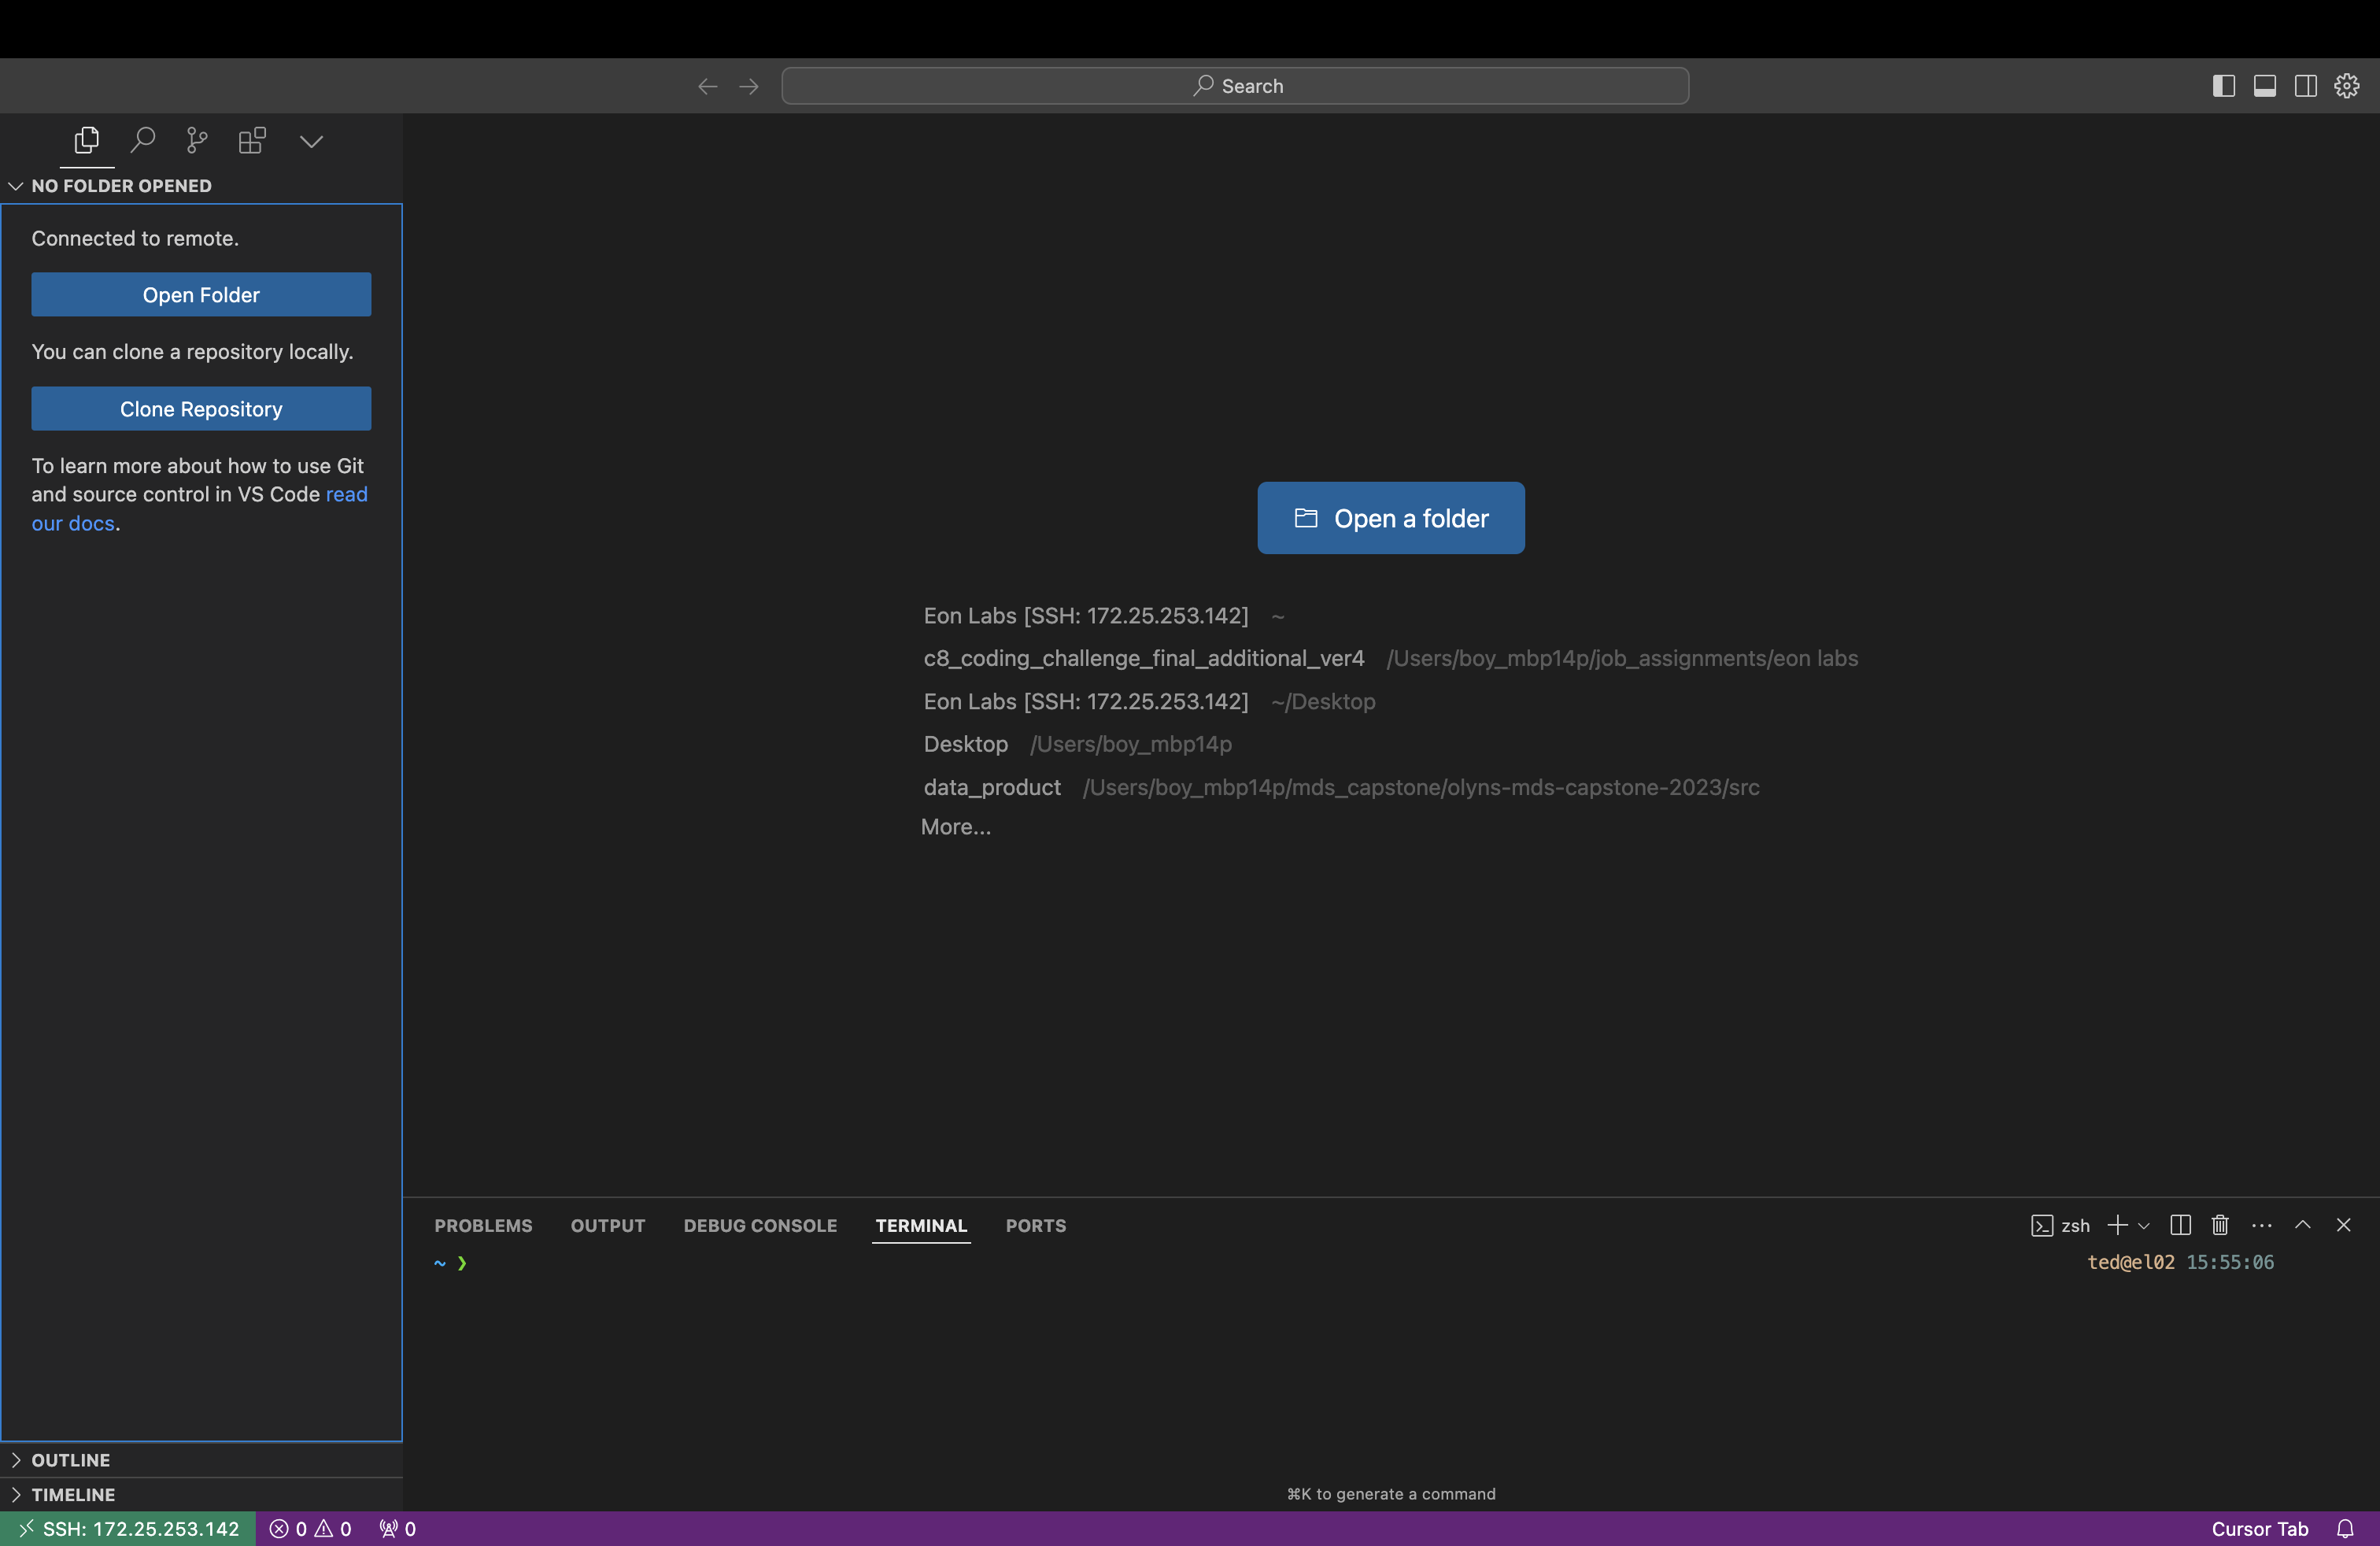Open recent data_product folder entry
Image resolution: width=2380 pixels, height=1546 pixels.
pos(991,787)
